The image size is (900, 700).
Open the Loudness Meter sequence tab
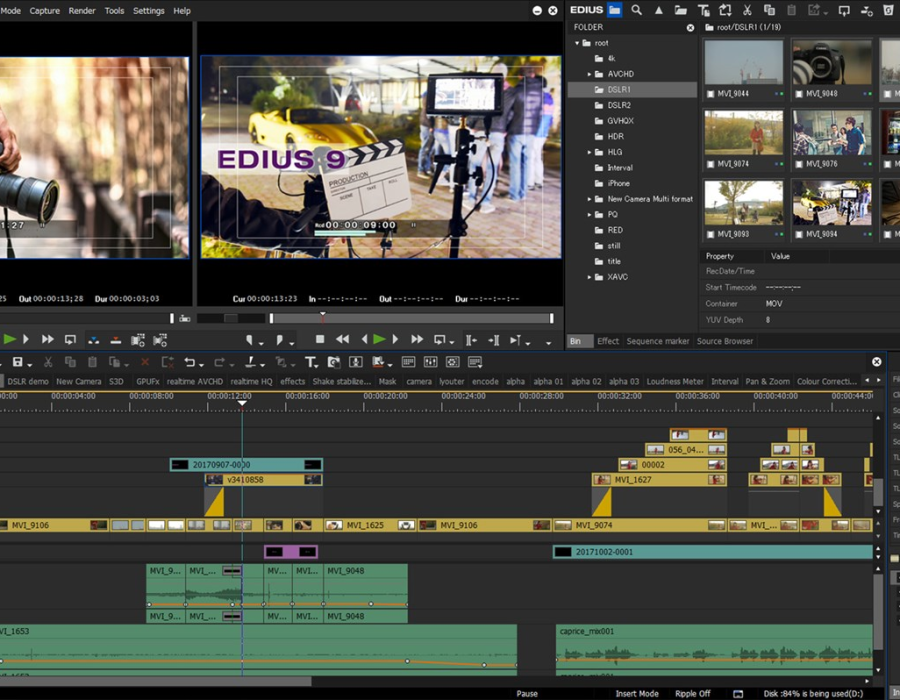[675, 381]
